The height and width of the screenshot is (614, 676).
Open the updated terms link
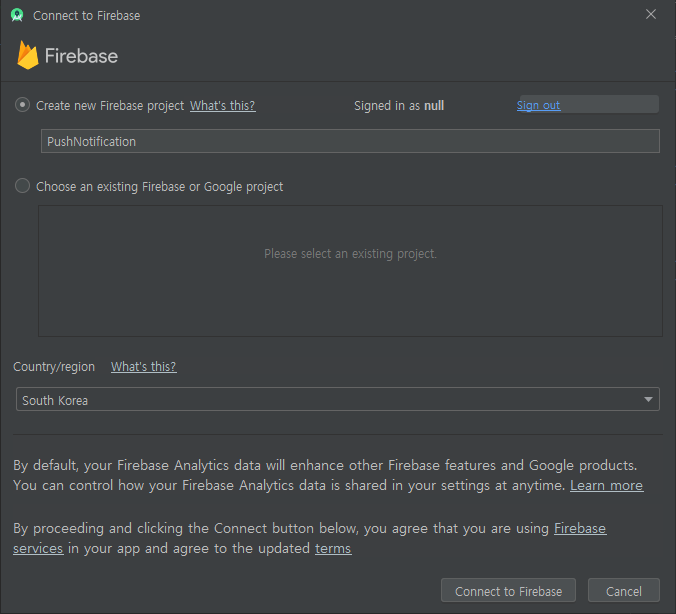(x=333, y=548)
